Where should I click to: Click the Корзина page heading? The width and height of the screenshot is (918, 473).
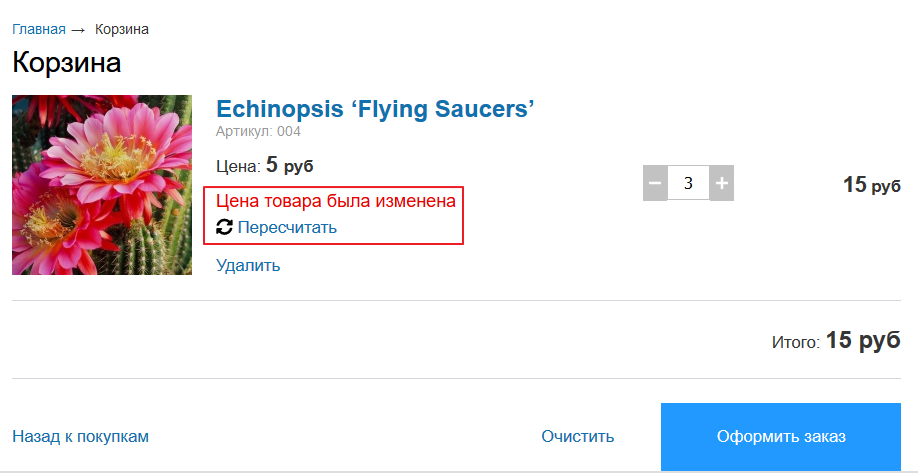point(67,63)
